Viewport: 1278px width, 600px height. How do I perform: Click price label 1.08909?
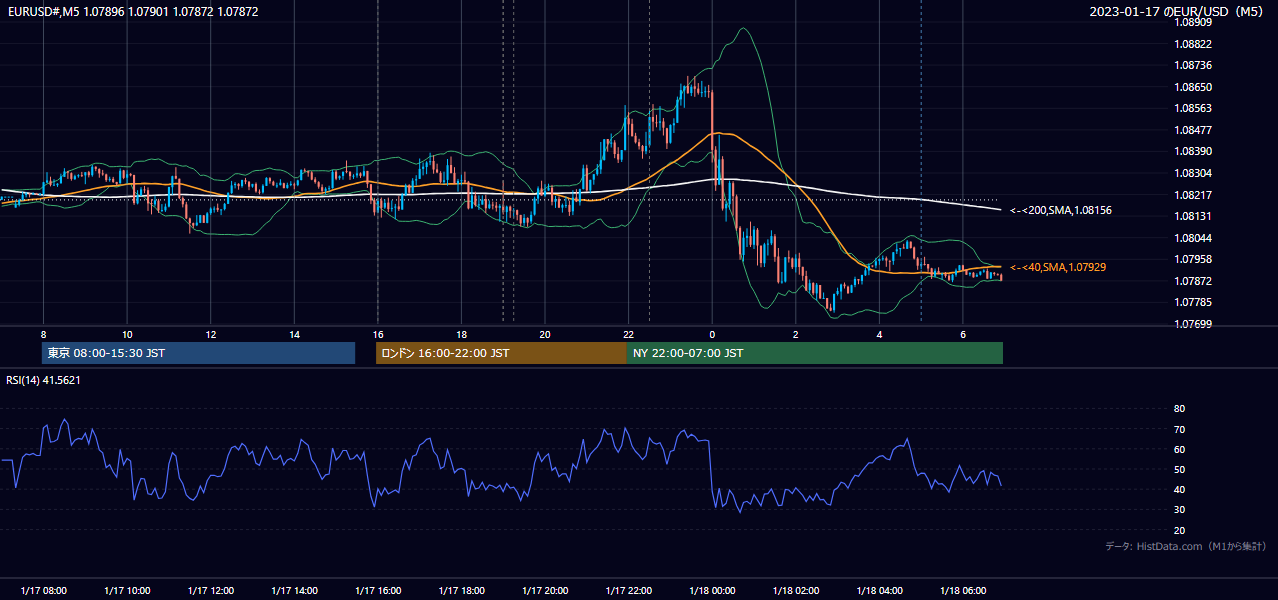[x=1193, y=22]
